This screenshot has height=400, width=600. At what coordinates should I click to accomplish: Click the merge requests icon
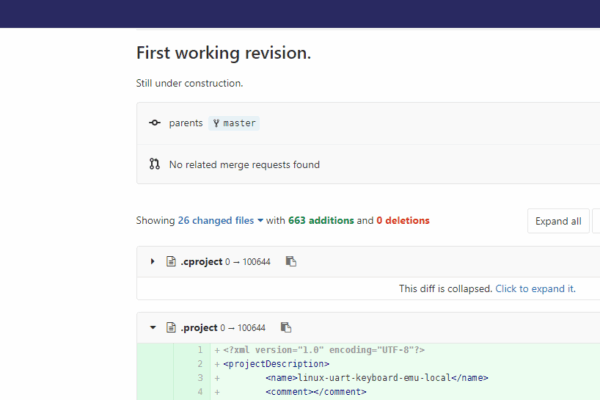point(155,164)
